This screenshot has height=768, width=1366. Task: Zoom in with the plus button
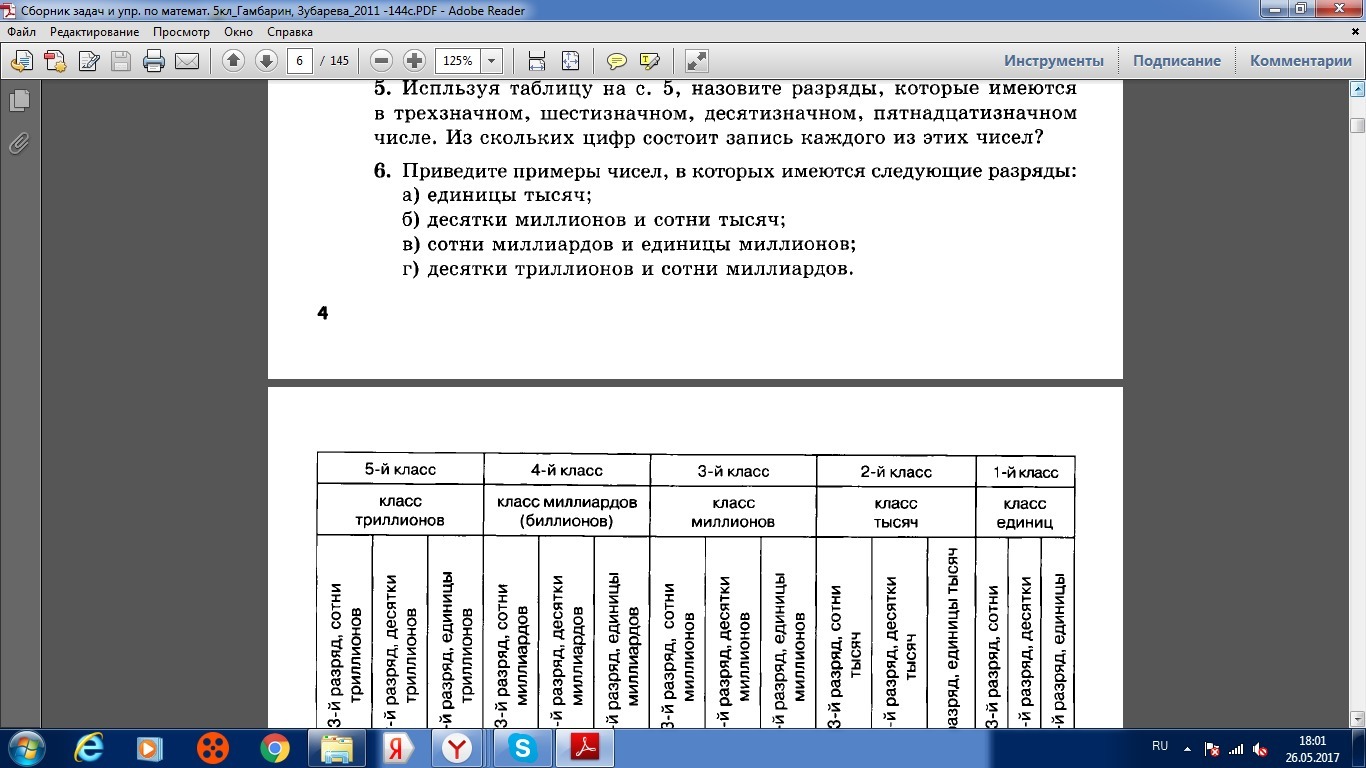pyautogui.click(x=414, y=61)
